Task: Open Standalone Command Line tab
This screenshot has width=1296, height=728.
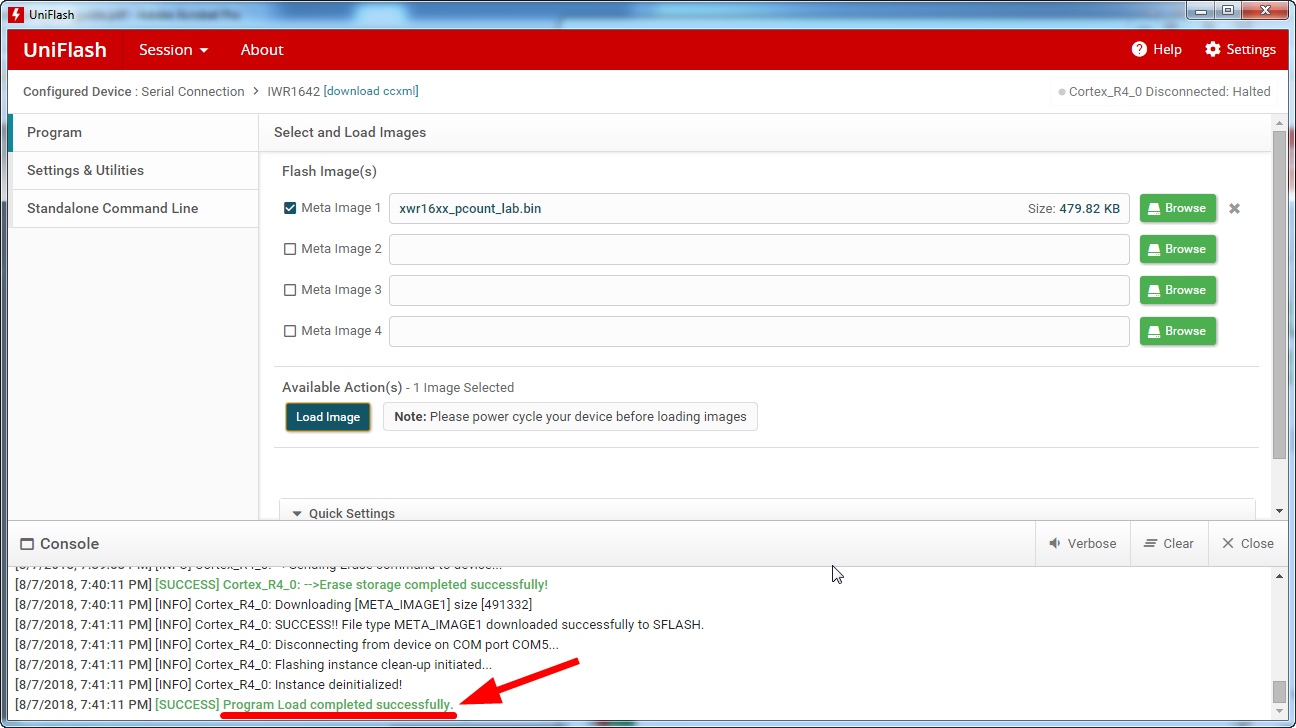Action: point(133,208)
